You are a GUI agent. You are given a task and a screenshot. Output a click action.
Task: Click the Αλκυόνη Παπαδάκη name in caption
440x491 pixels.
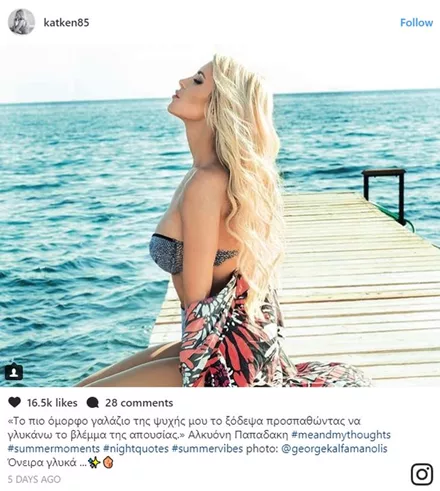[x=238, y=435]
